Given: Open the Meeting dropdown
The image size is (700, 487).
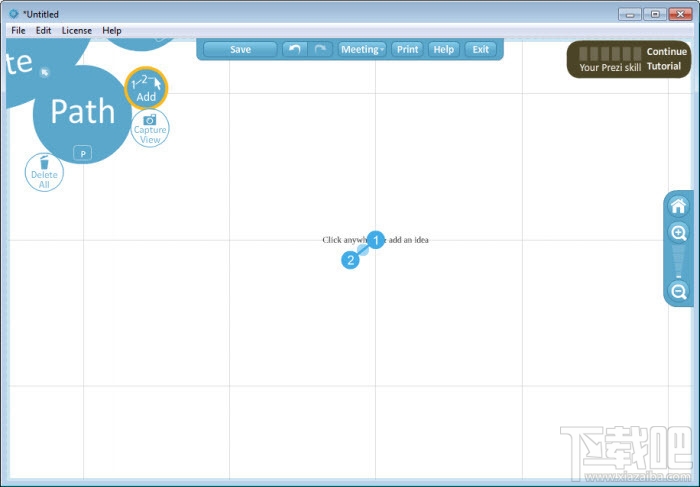Looking at the screenshot, I should point(362,50).
